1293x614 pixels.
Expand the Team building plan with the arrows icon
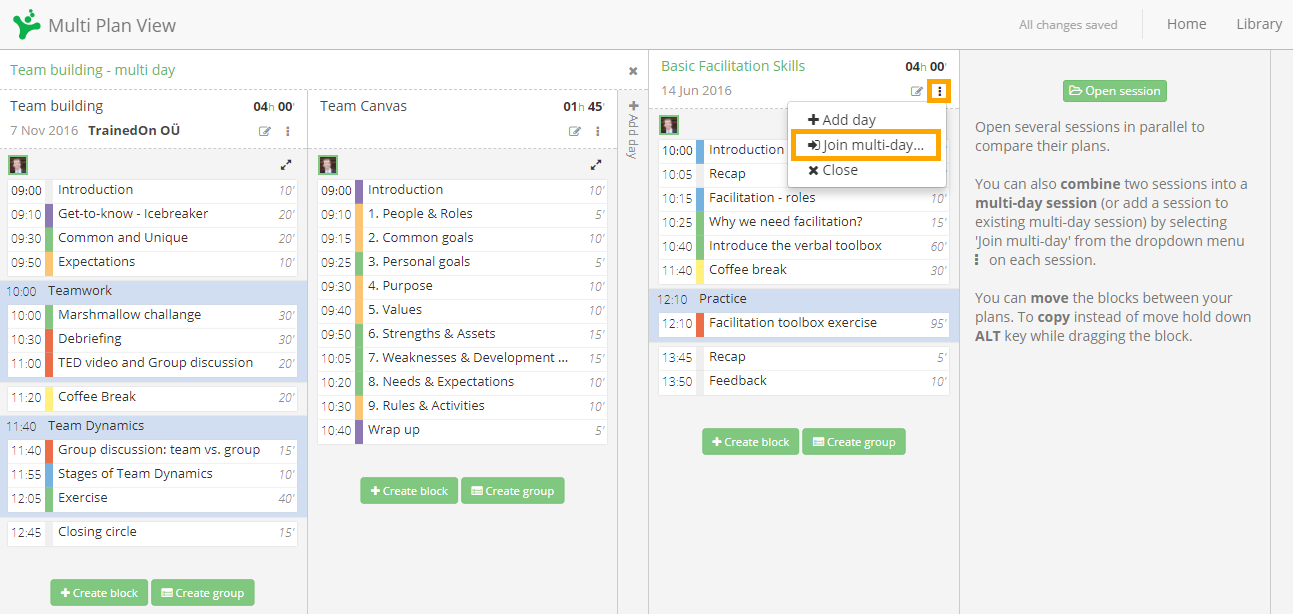[x=286, y=165]
